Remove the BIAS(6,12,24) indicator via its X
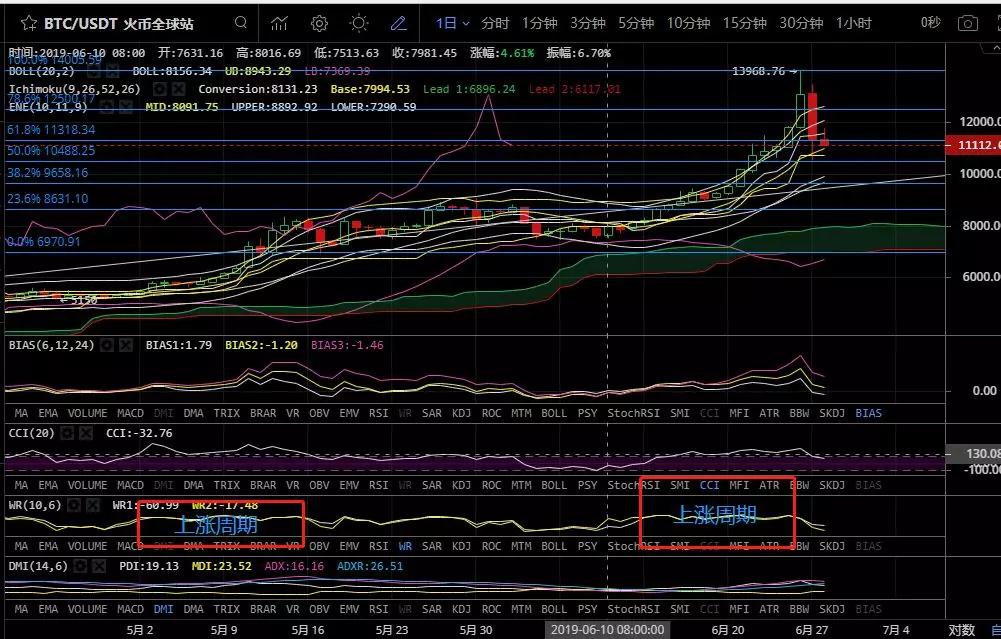1001x639 pixels. click(x=126, y=344)
